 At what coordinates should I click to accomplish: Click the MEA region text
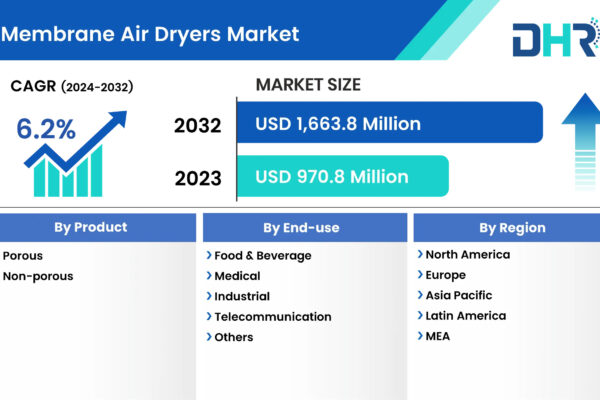[x=438, y=336]
